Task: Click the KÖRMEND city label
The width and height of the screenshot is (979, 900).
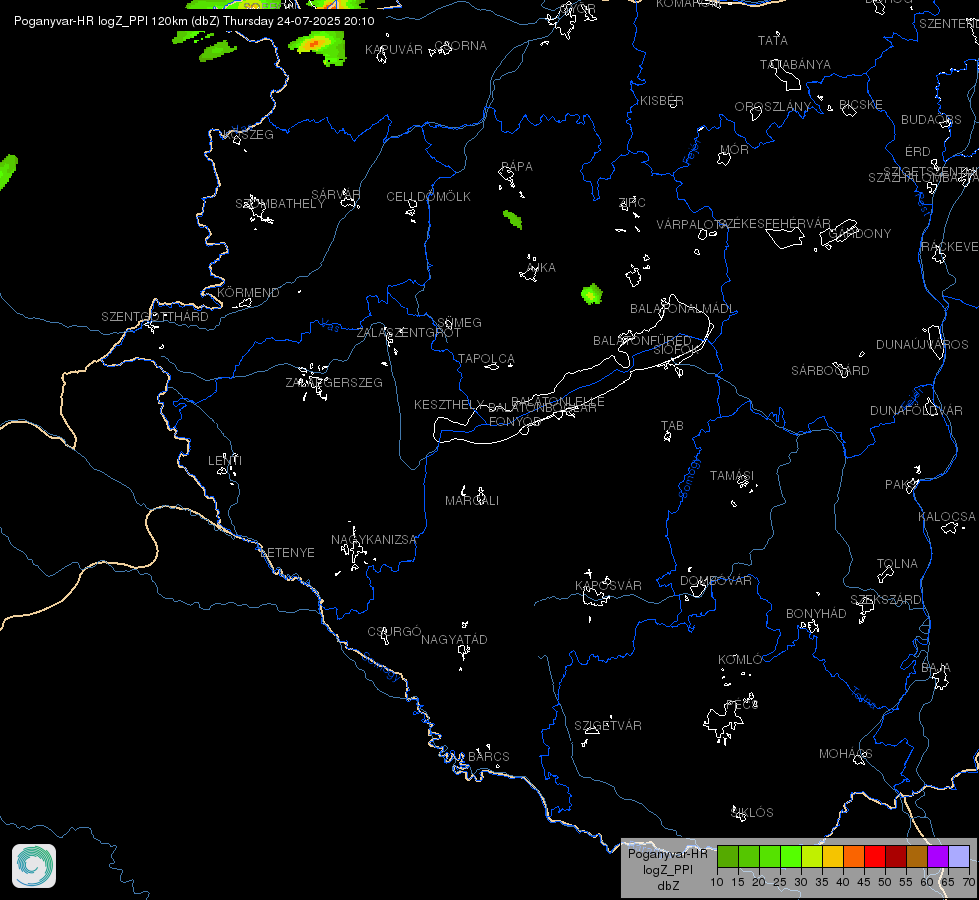Action: coord(248,292)
